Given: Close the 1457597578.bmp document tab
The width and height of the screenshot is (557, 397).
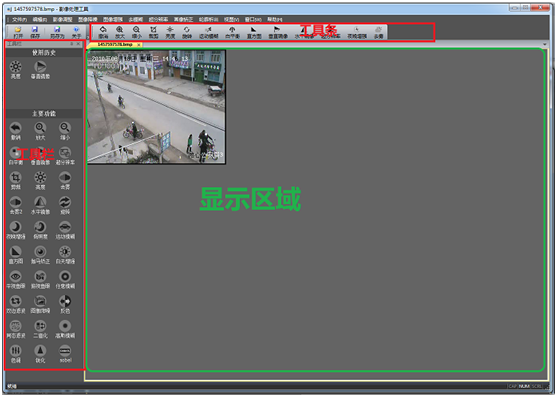Looking at the screenshot, I should (139, 45).
